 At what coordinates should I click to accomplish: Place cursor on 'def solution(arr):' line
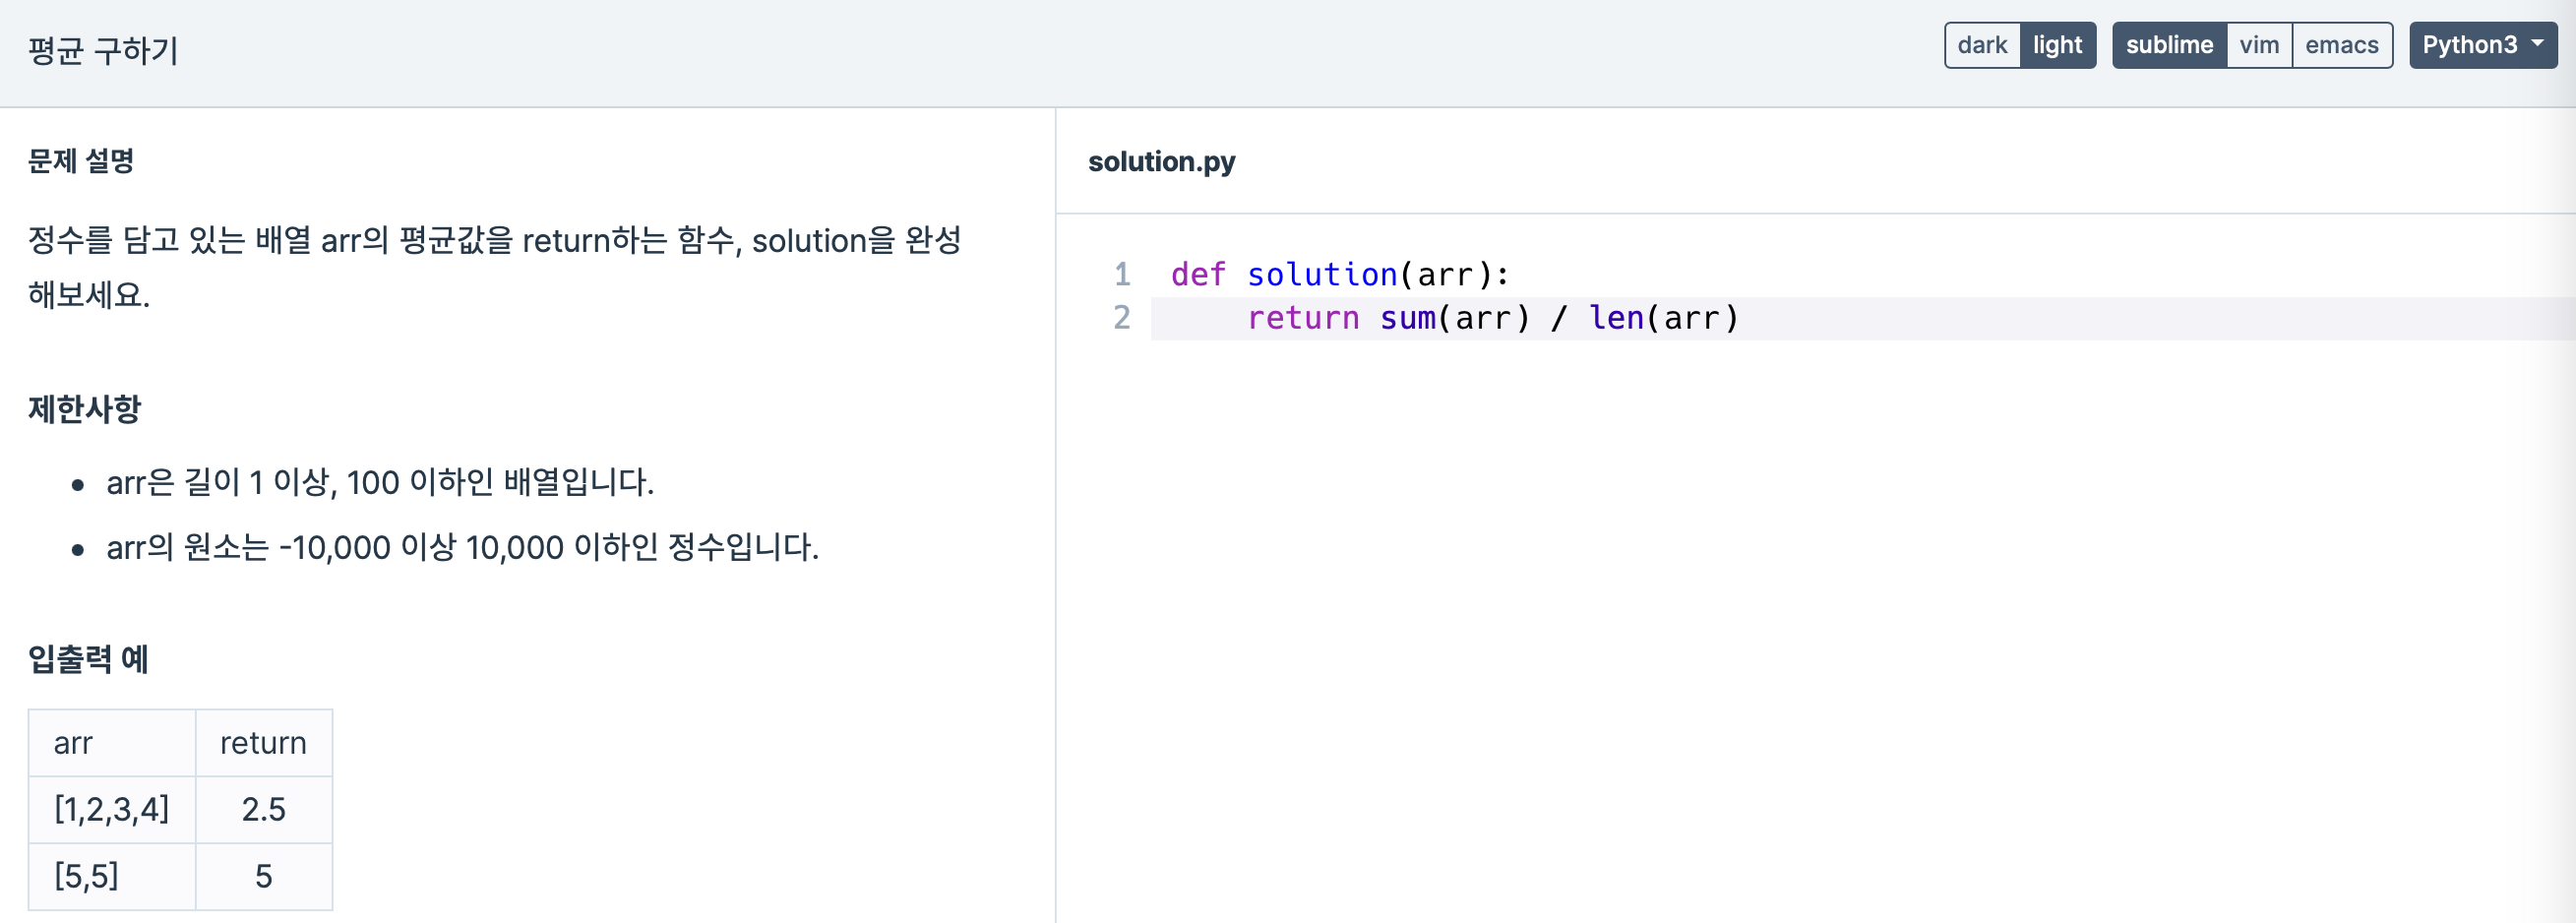(x=1340, y=274)
